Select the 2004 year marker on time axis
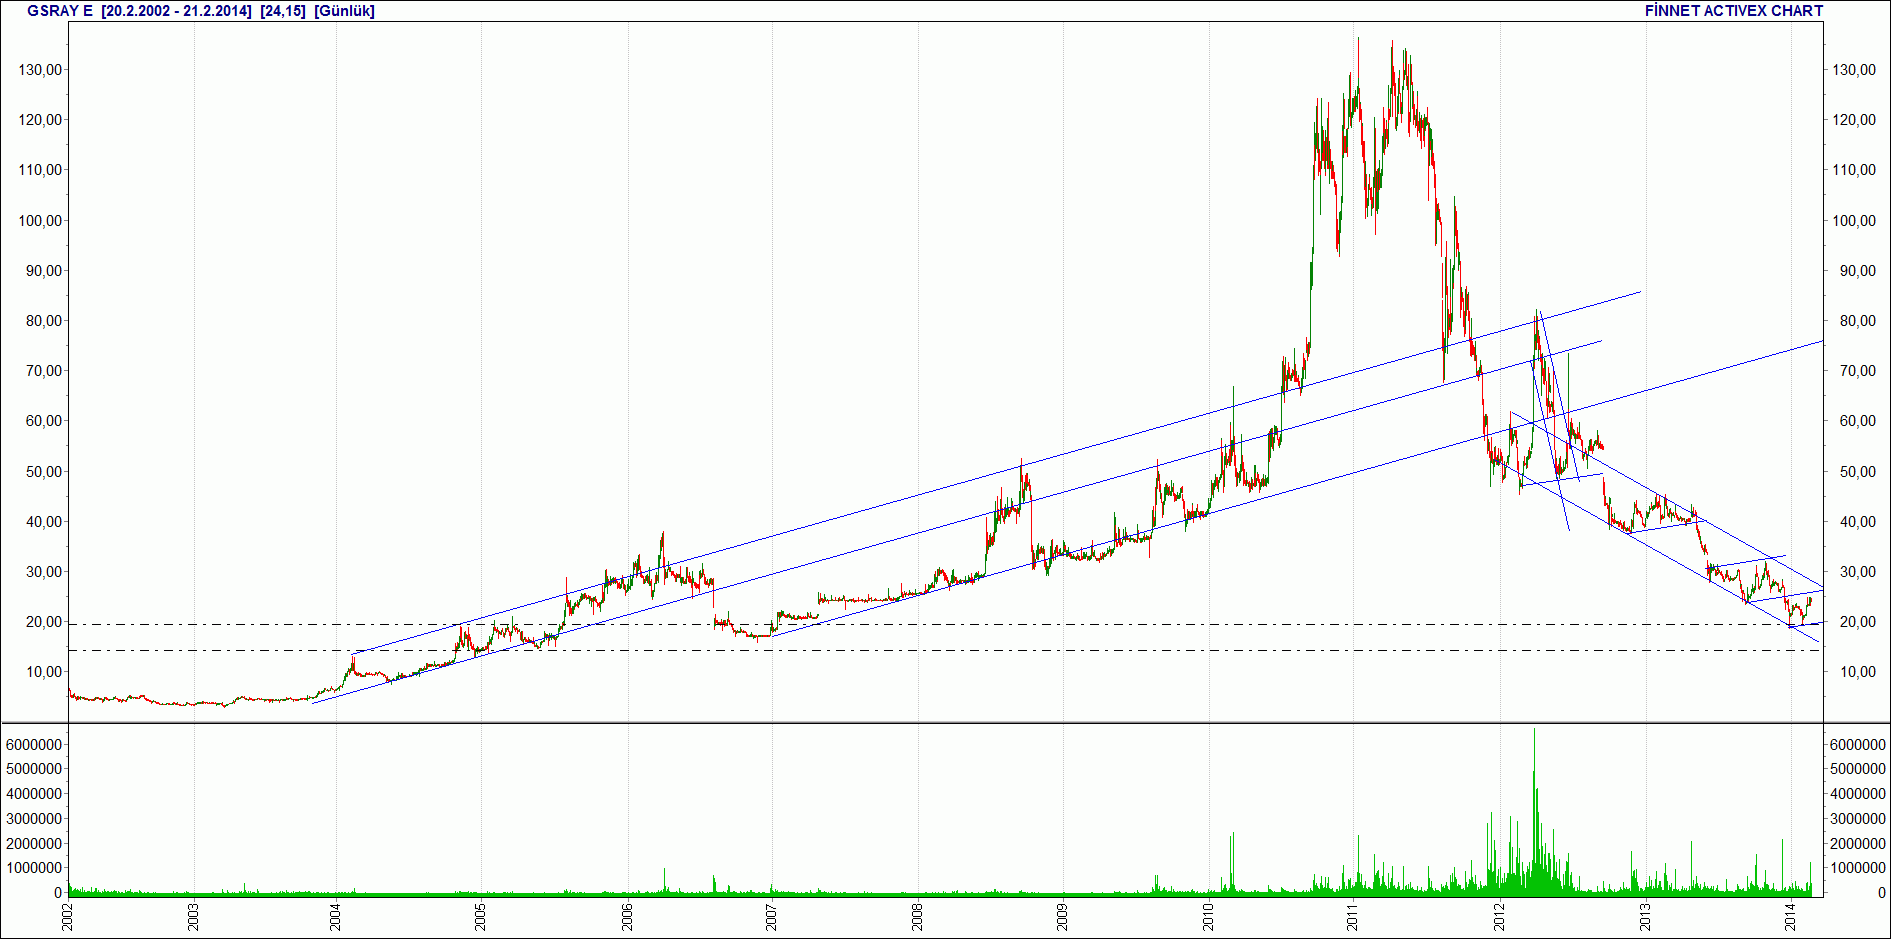 336,917
